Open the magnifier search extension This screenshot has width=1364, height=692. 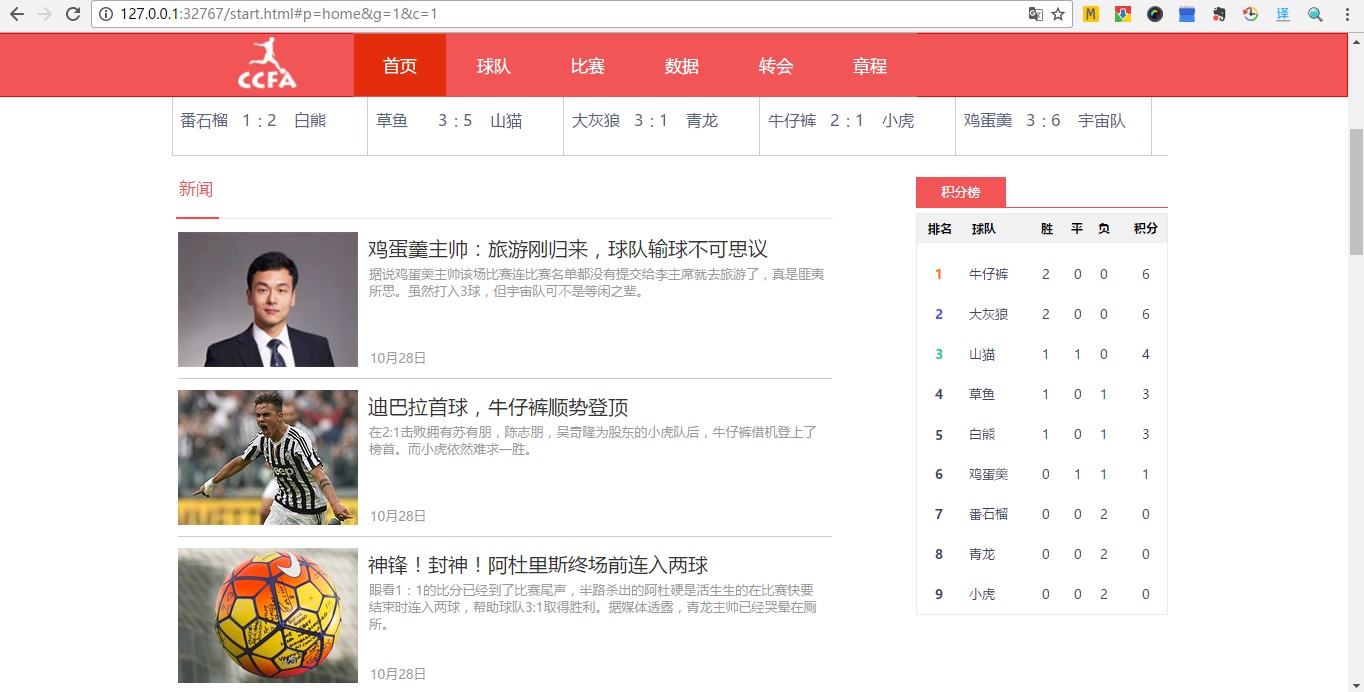[1315, 14]
